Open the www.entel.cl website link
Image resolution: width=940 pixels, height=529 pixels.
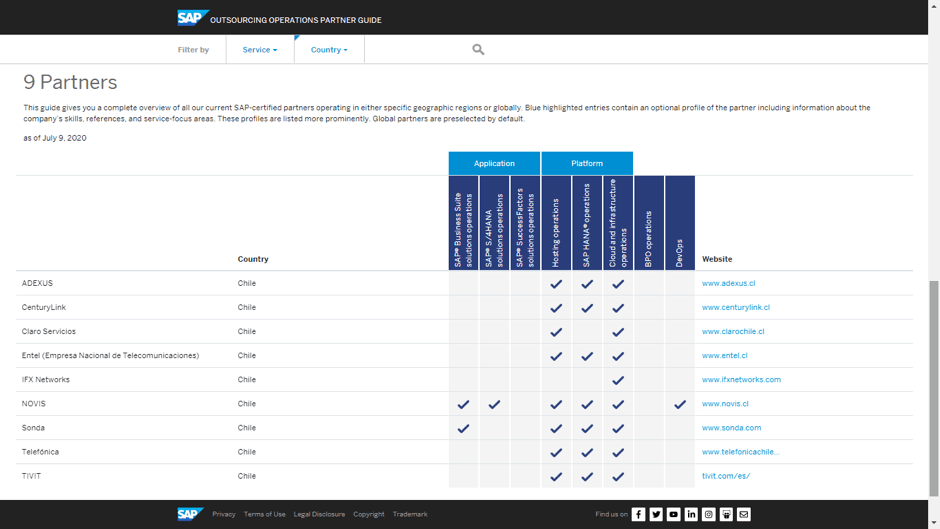pos(725,355)
